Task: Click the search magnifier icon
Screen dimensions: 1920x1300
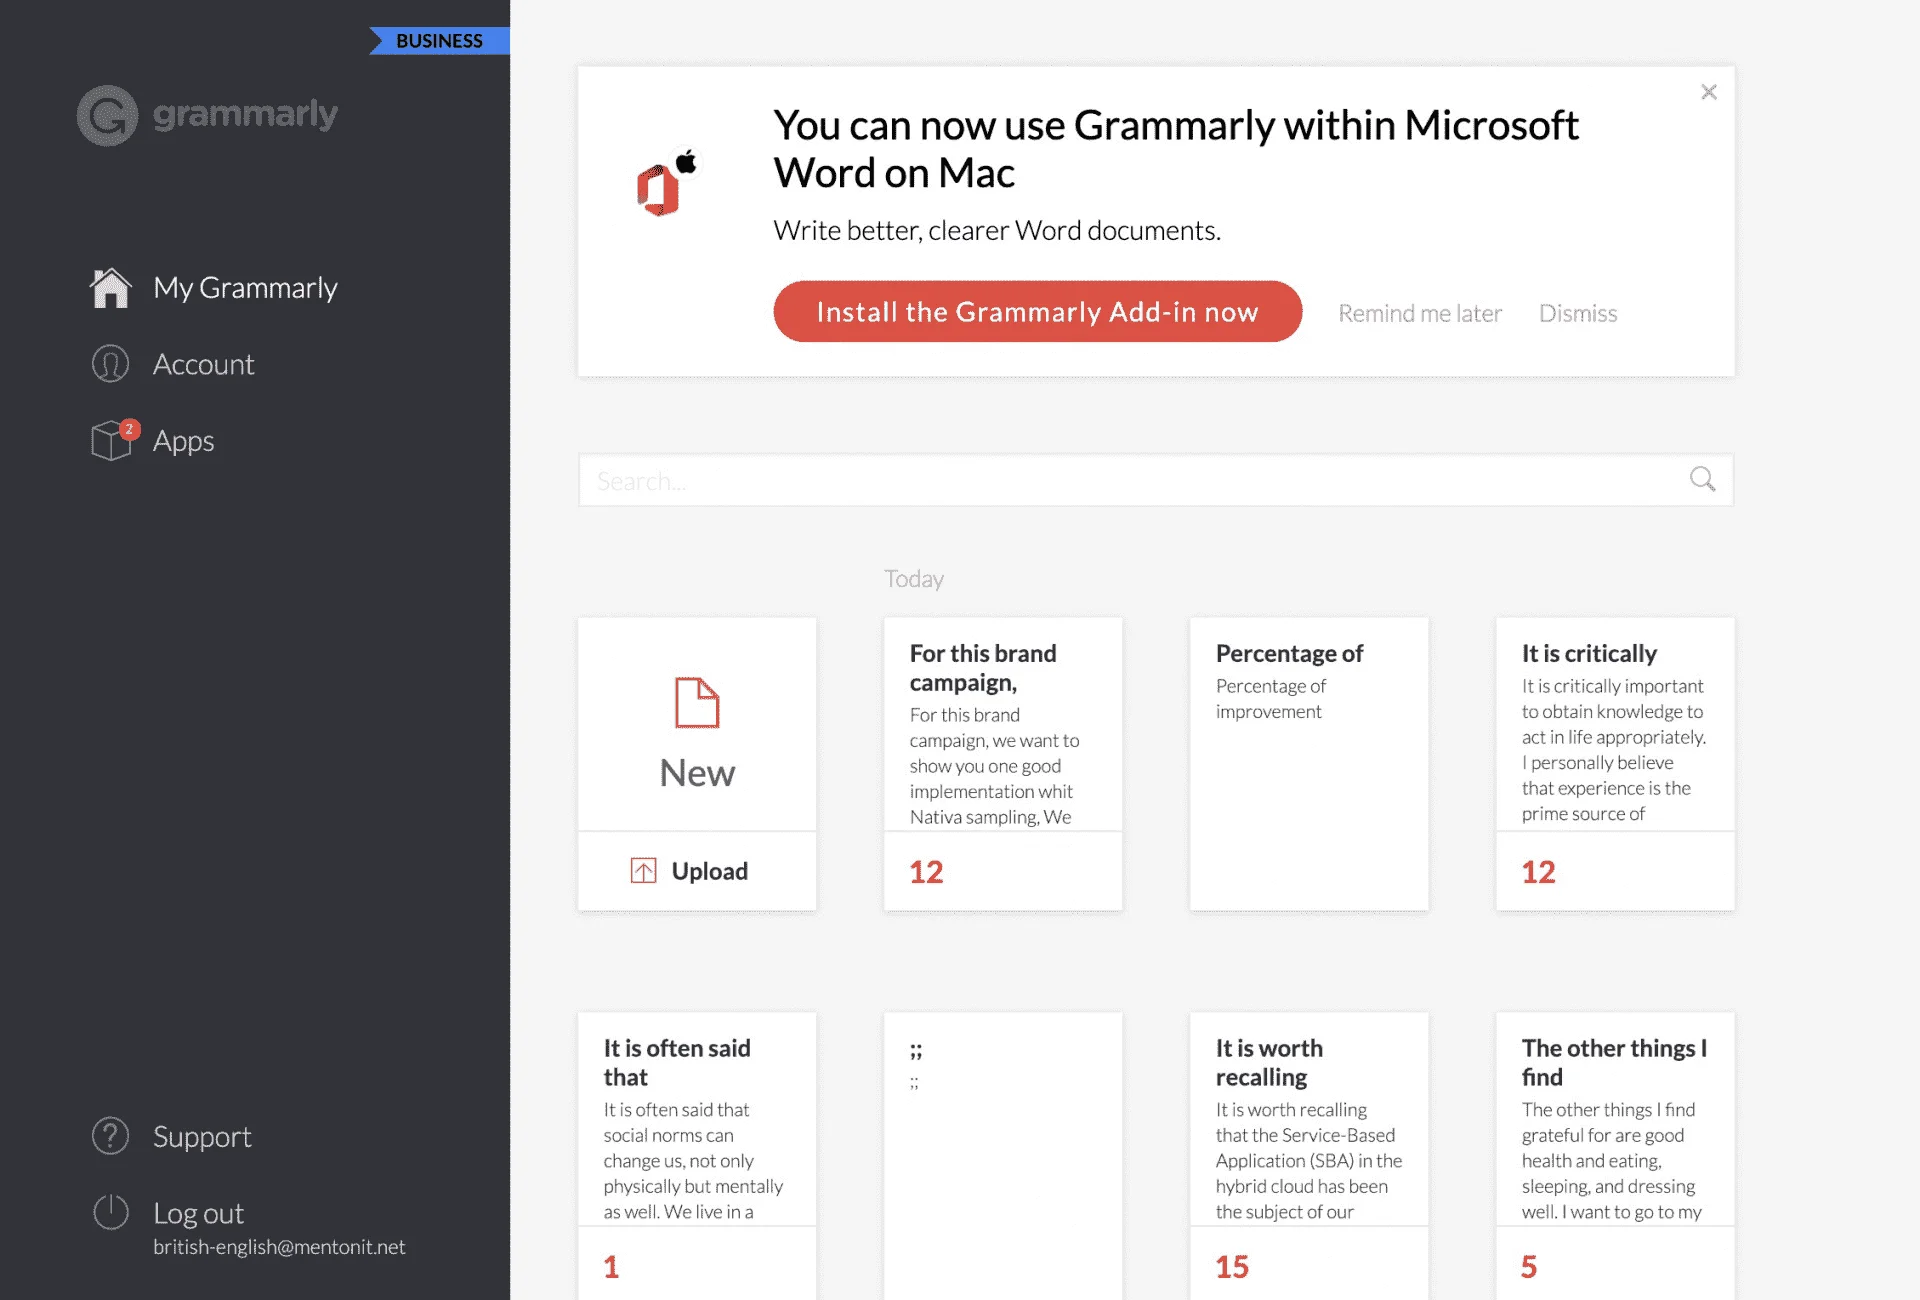Action: point(1702,480)
